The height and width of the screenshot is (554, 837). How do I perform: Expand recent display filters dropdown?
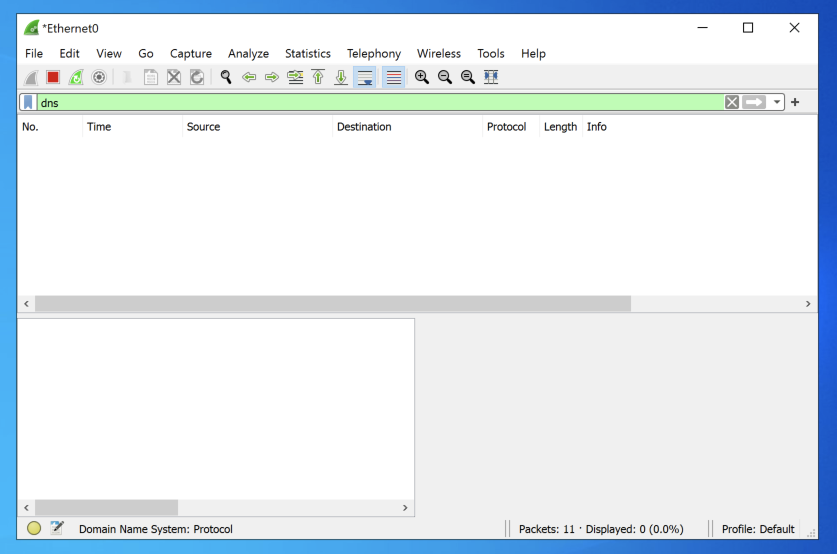pyautogui.click(x=777, y=102)
